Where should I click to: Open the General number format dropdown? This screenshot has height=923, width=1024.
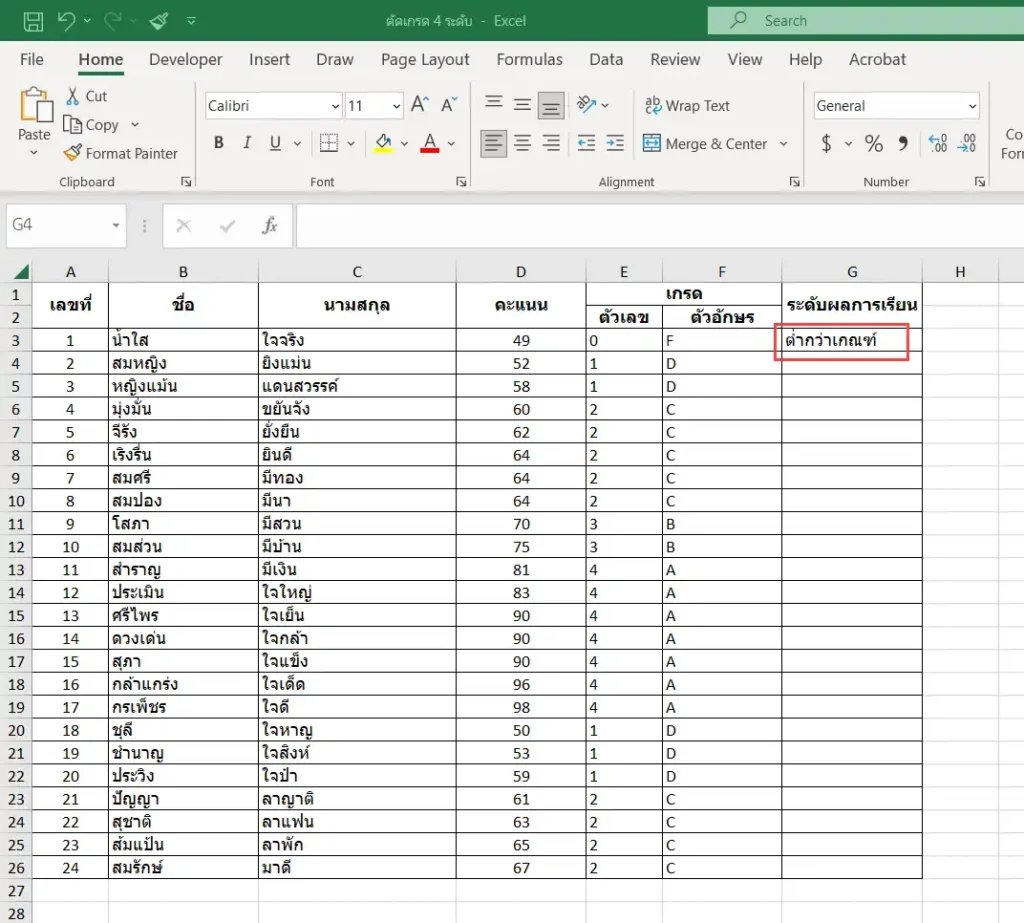coord(972,106)
